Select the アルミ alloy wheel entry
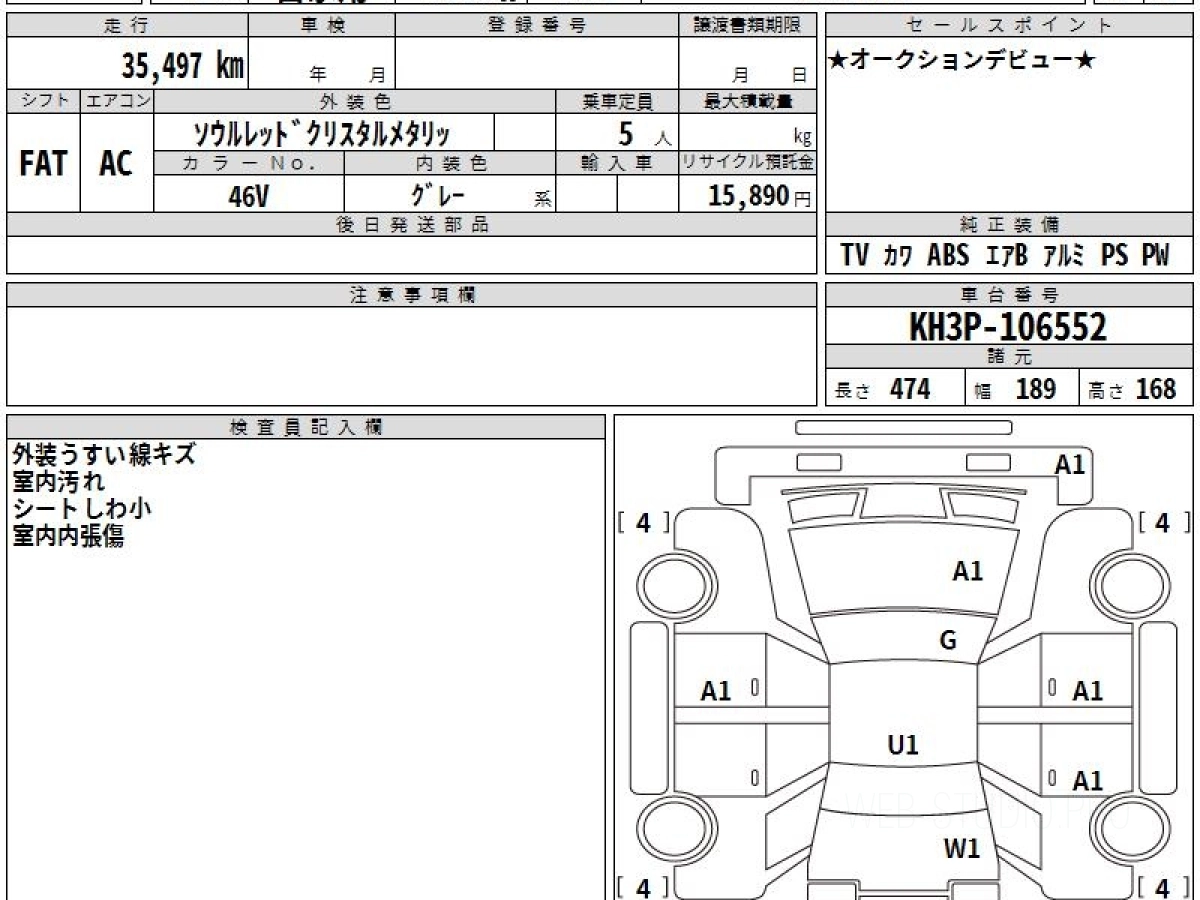The image size is (1200, 900). point(1063,256)
